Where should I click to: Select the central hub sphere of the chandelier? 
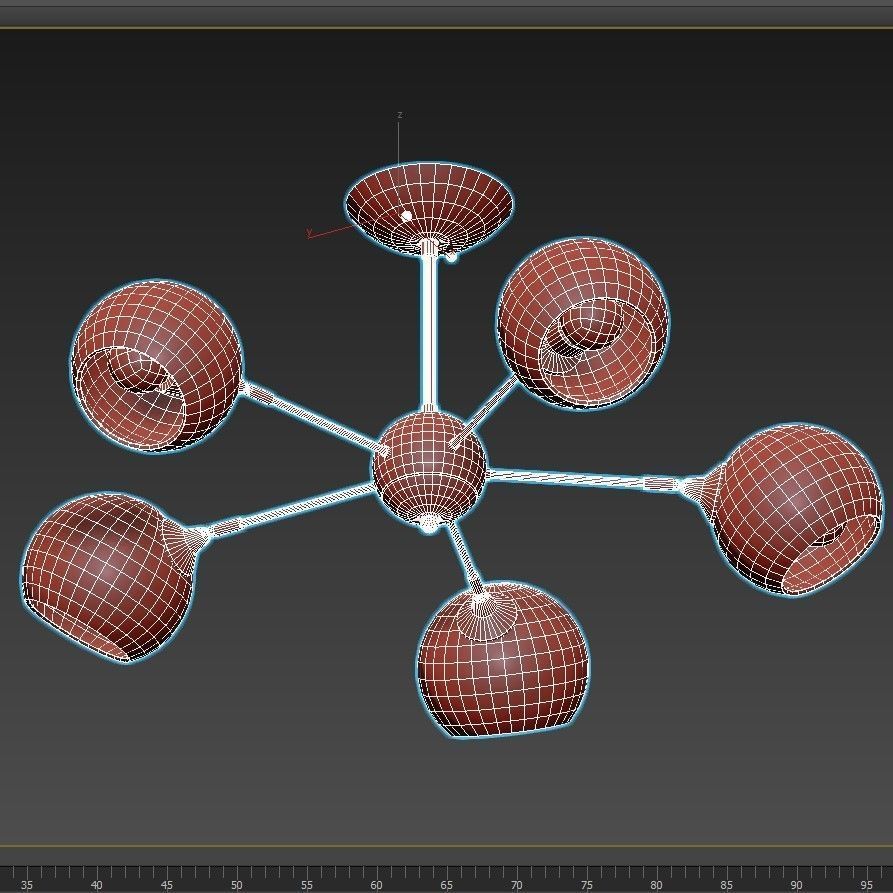click(429, 467)
